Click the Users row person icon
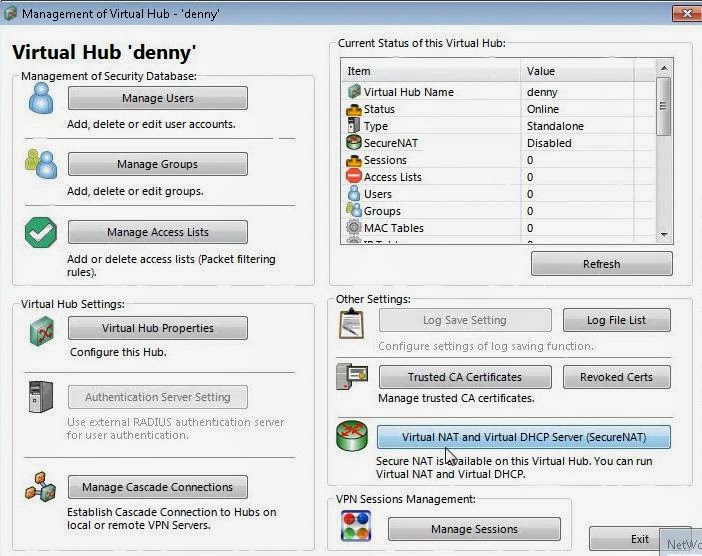The image size is (702, 556). pos(354,193)
